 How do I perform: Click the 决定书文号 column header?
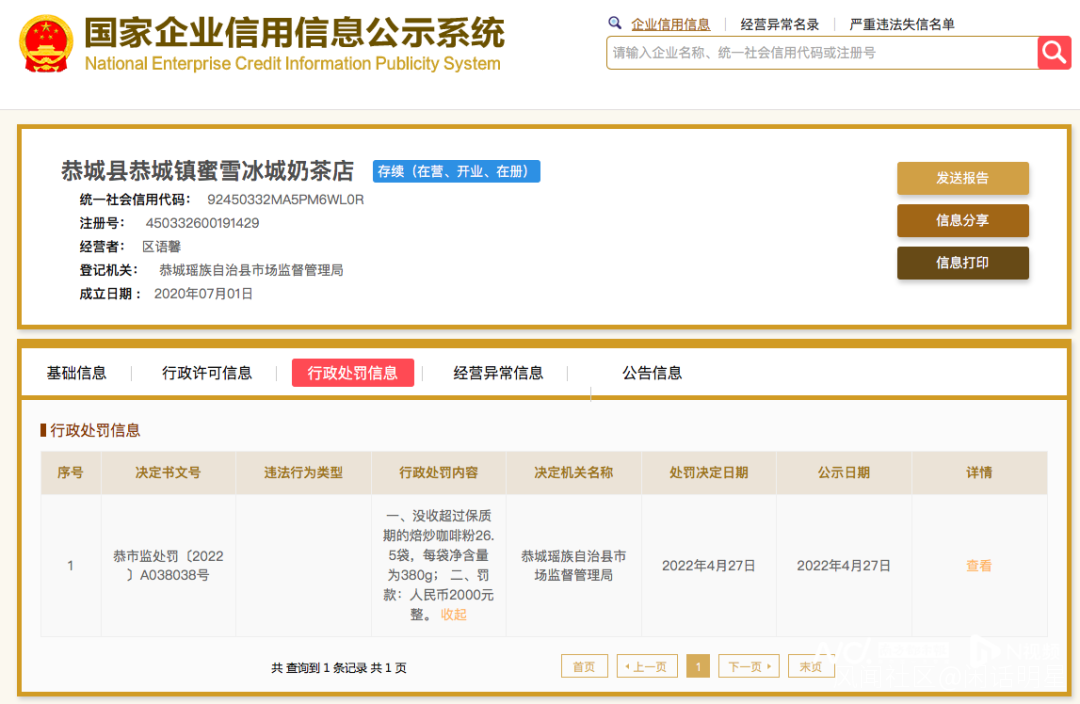(168, 473)
